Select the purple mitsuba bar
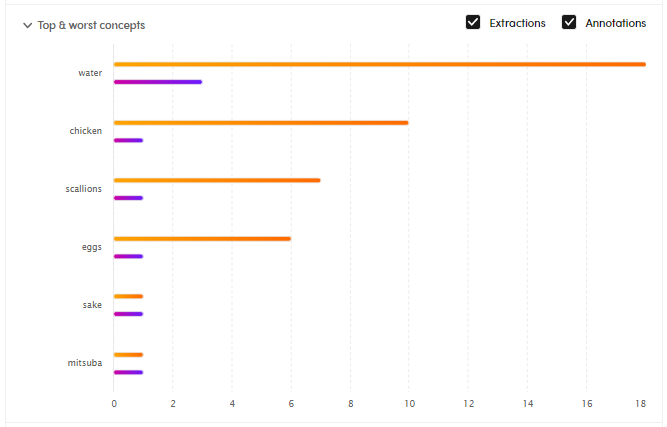 point(128,372)
